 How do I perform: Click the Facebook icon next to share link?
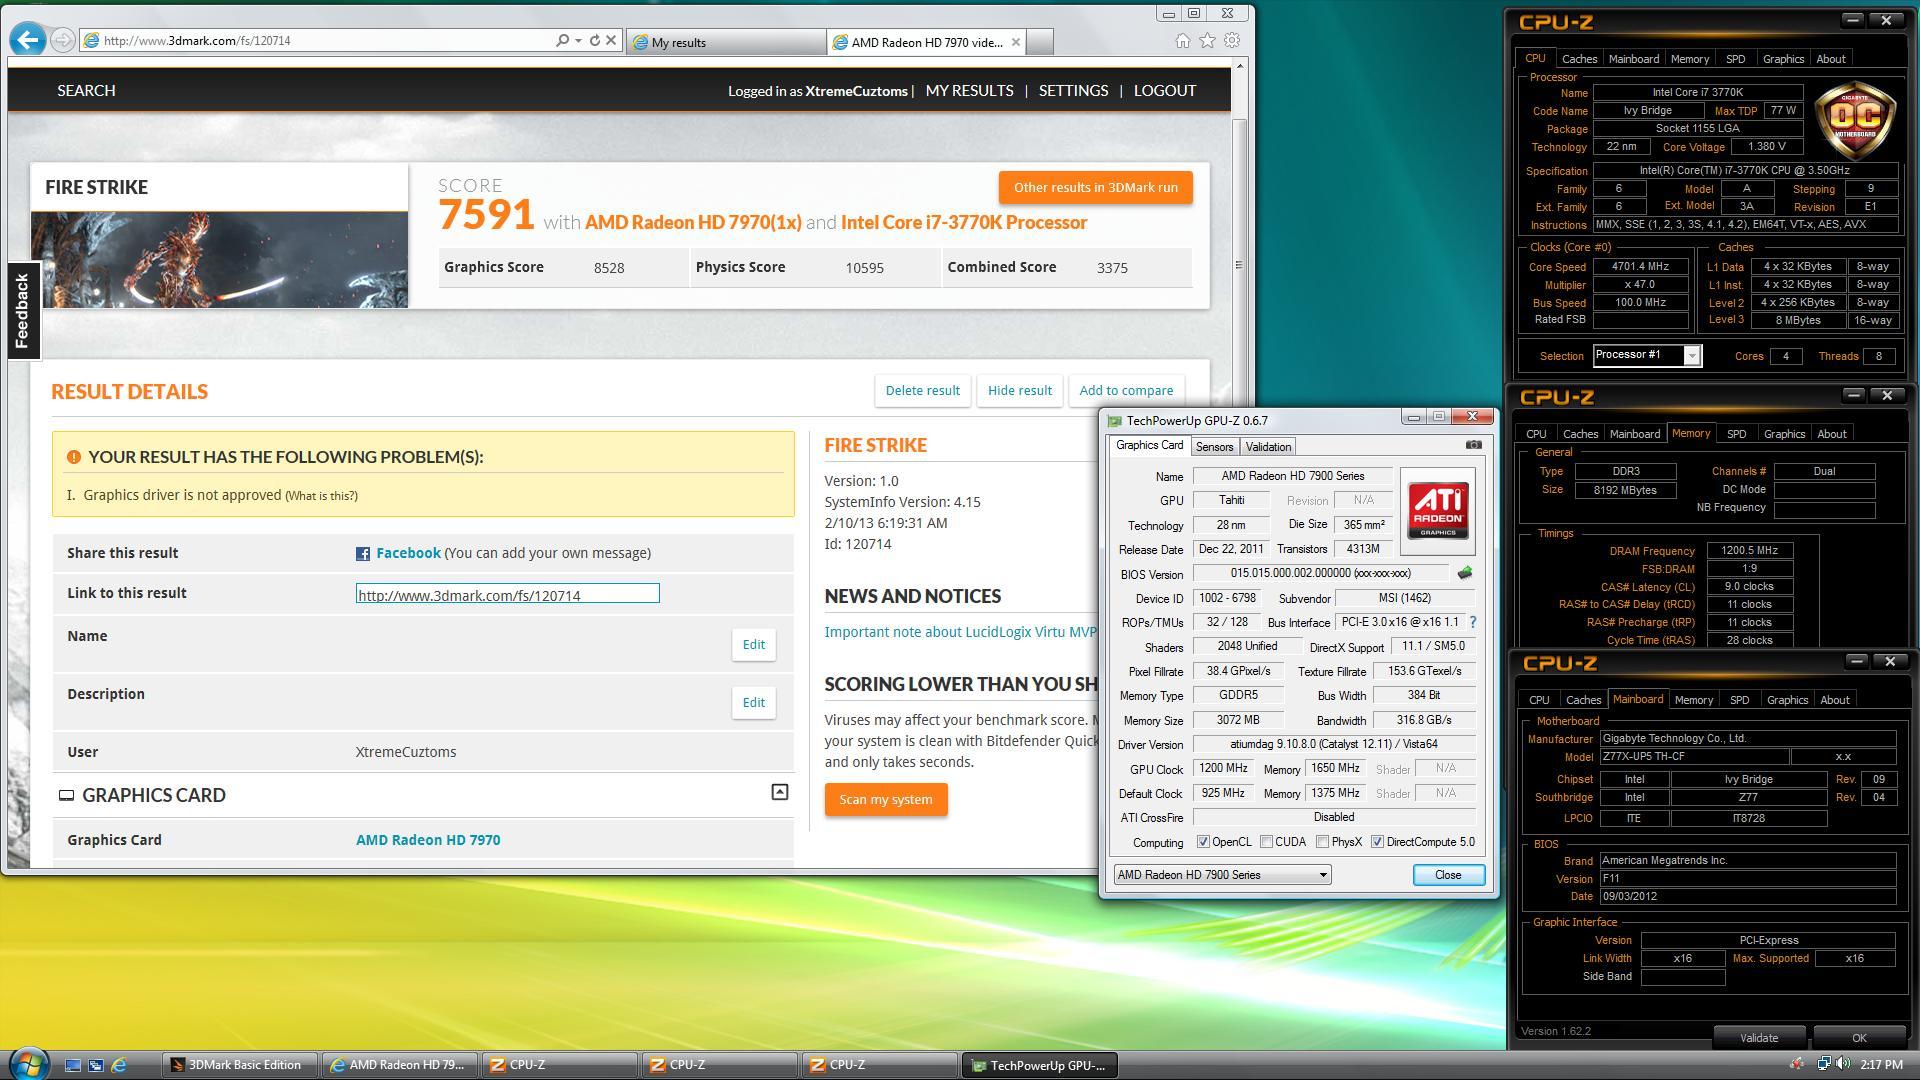pyautogui.click(x=363, y=554)
